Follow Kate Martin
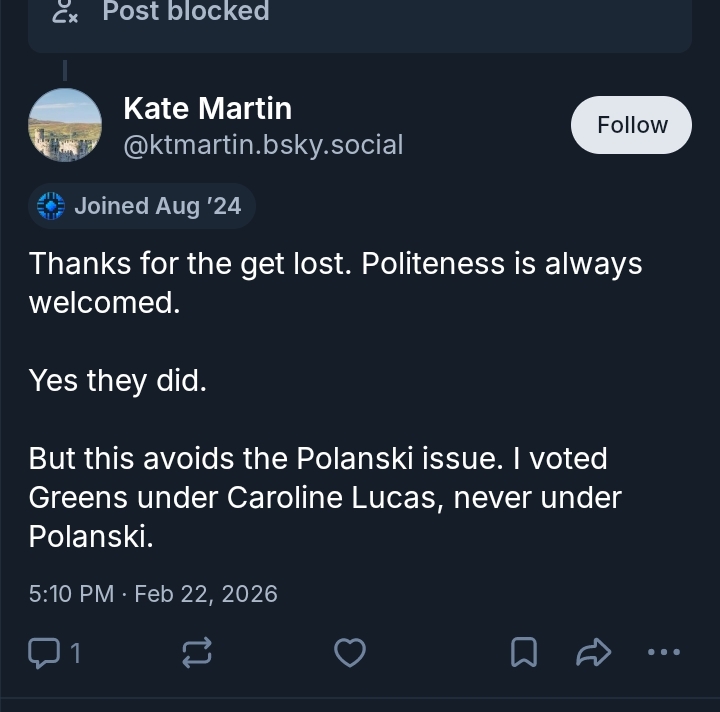 631,125
